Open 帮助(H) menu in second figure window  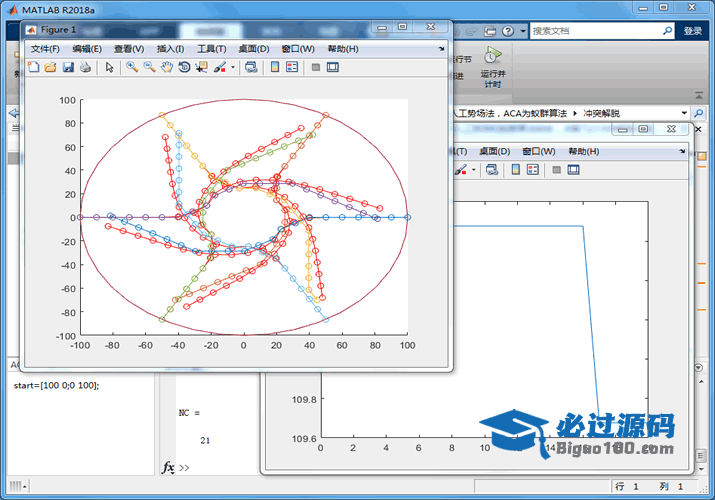(584, 151)
